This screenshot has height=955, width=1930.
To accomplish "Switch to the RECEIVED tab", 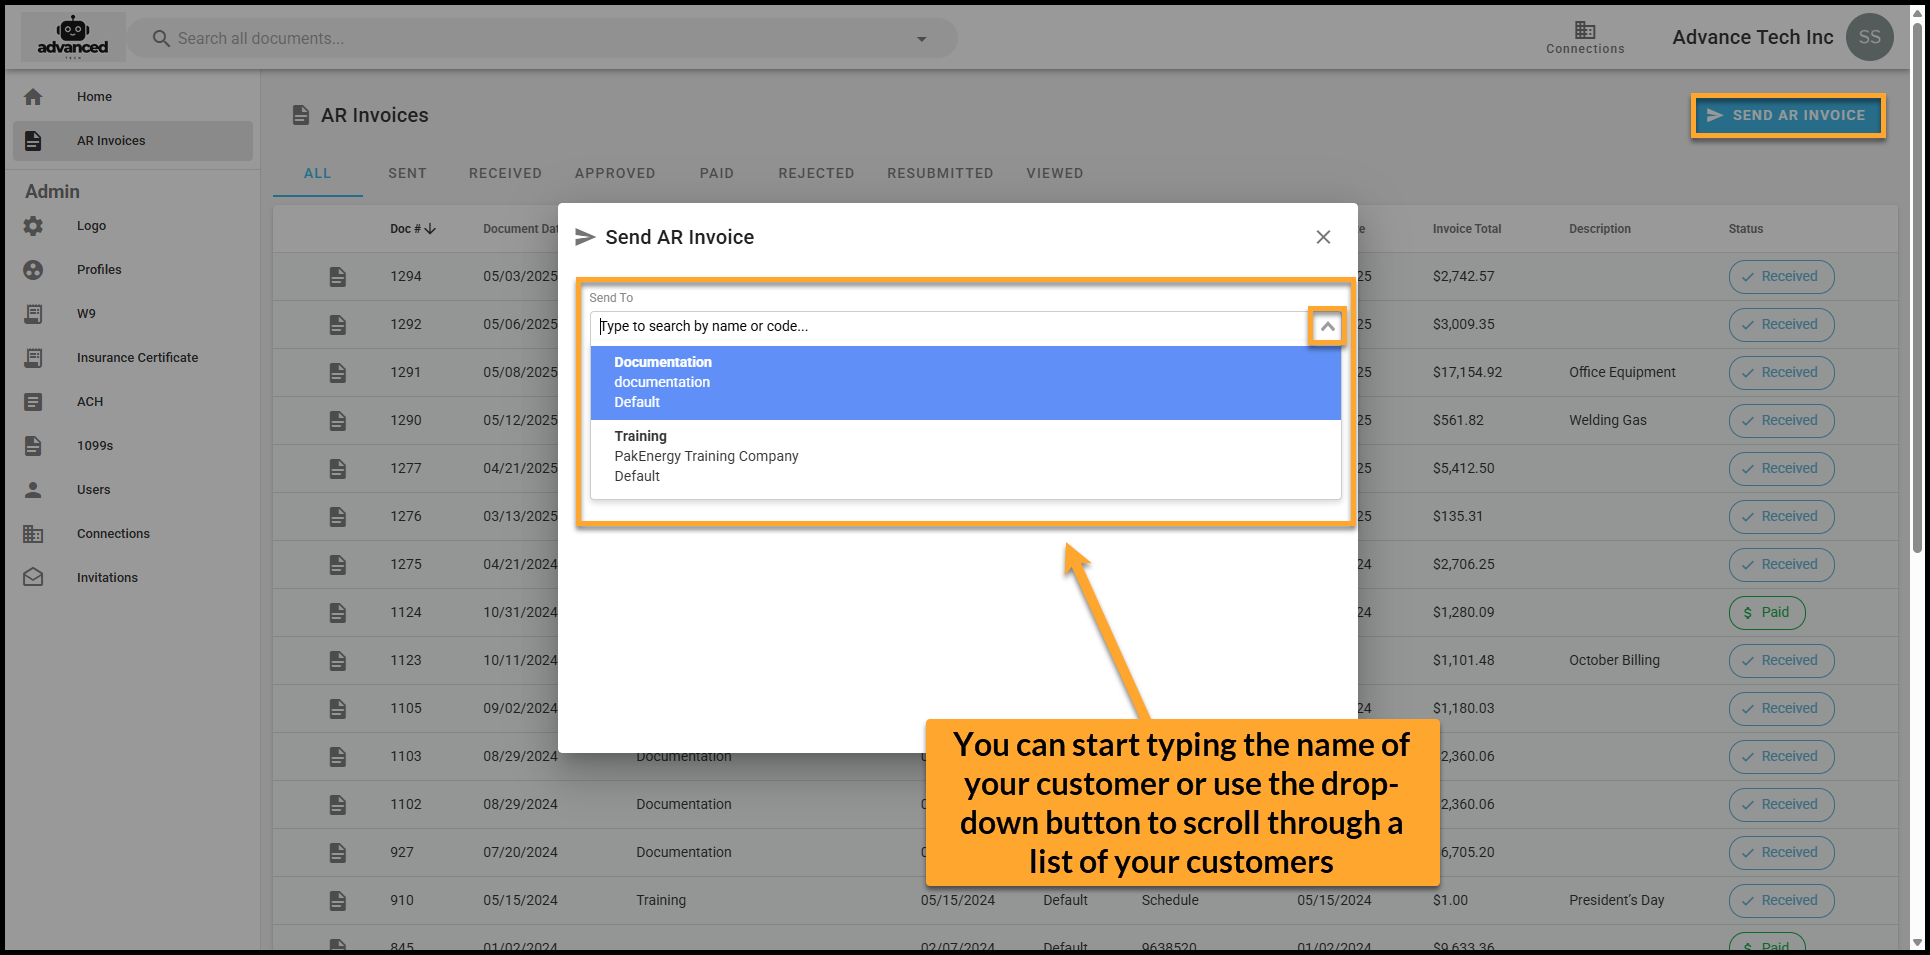I will point(505,173).
